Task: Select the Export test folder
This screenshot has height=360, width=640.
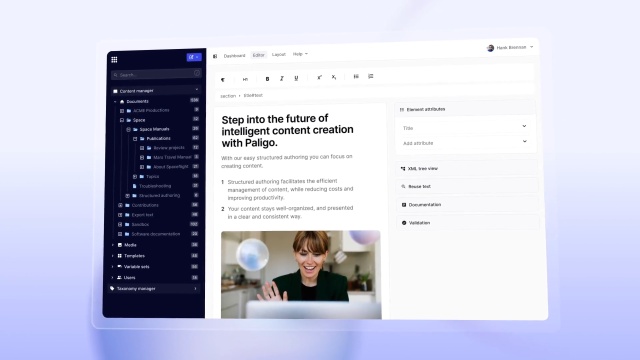Action: pos(142,215)
